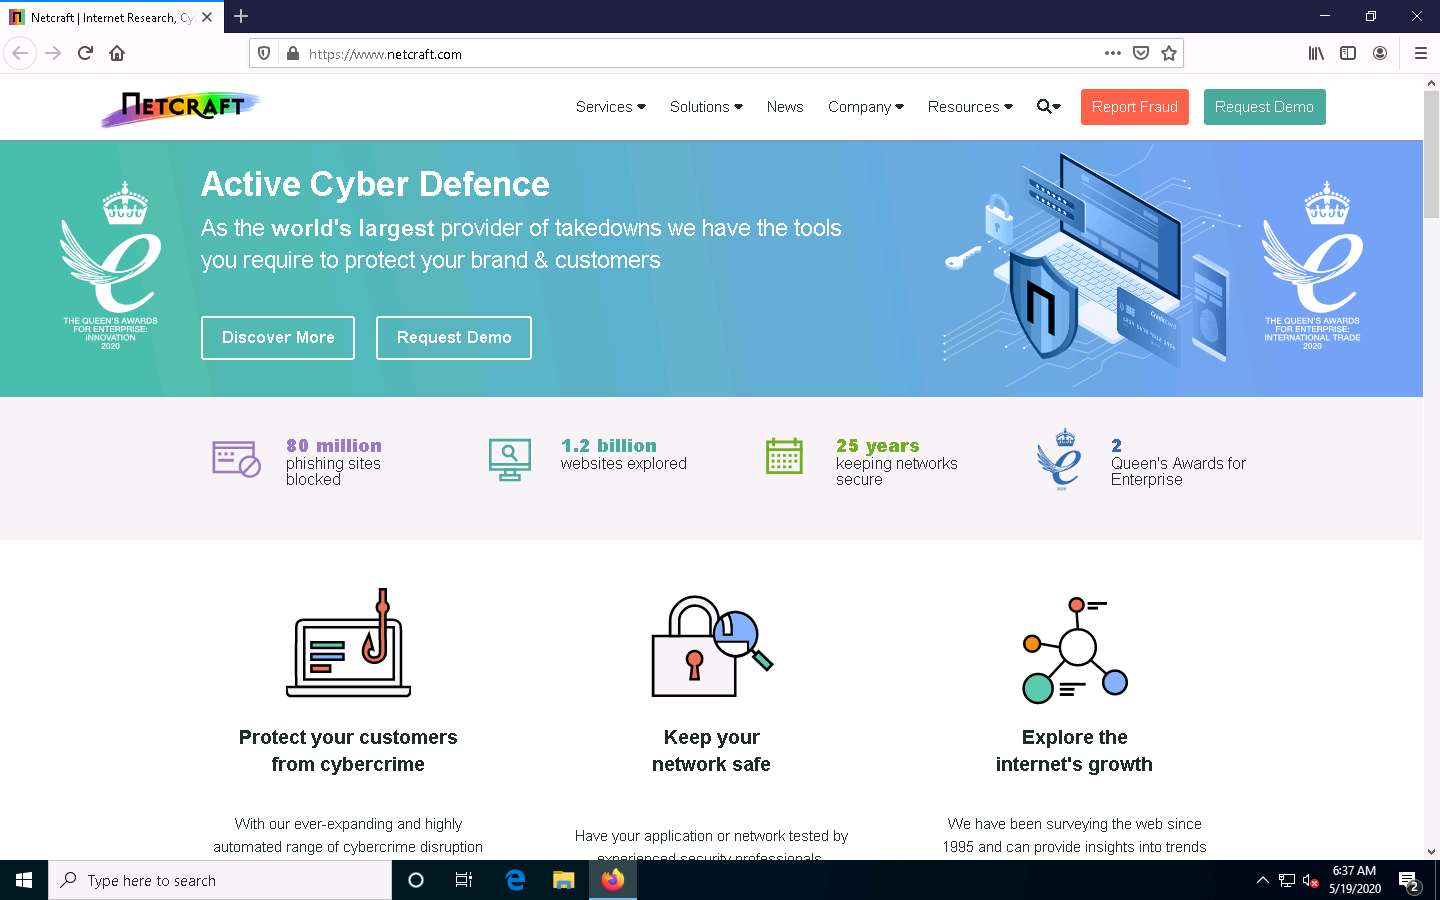The image size is (1440, 900).
Task: Click the Windows taskbar search box
Action: click(x=220, y=880)
